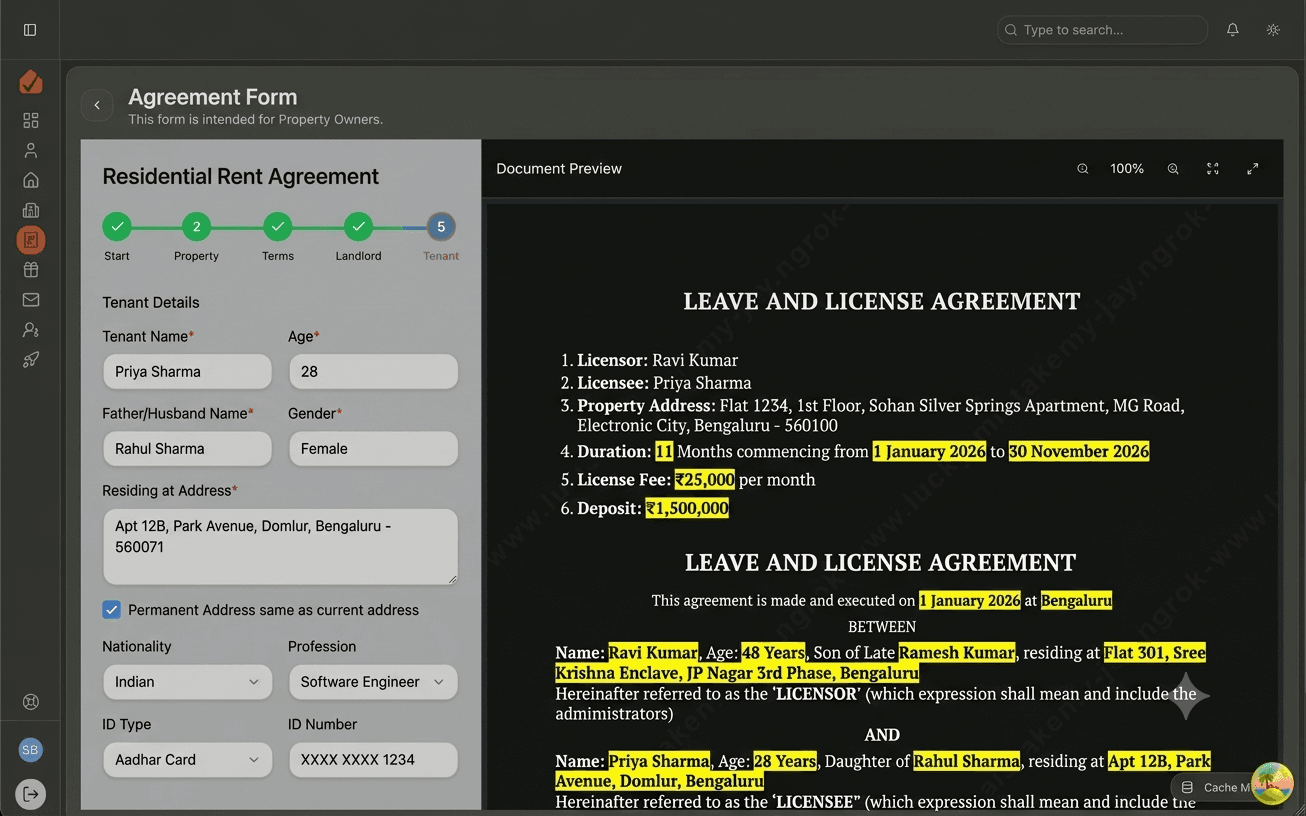Image resolution: width=1306 pixels, height=816 pixels.
Task: Click the Tenant Name field
Action: point(187,372)
